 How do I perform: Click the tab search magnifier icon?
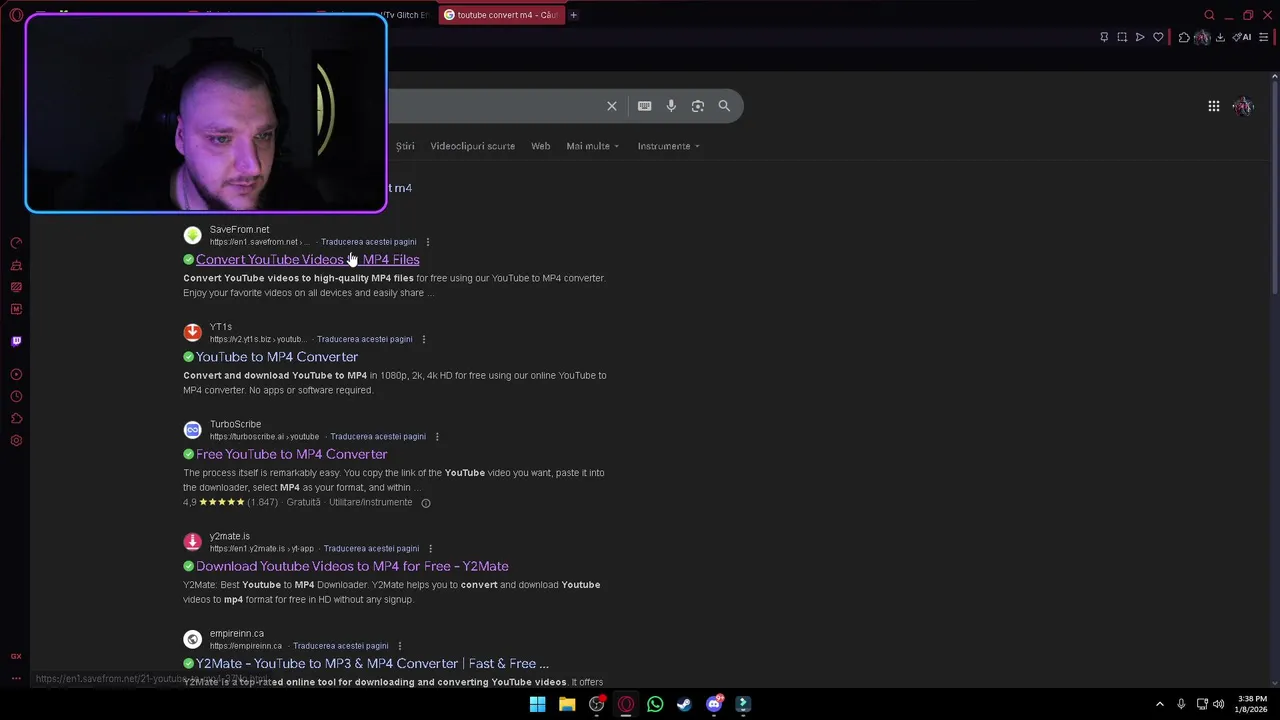(x=1209, y=15)
